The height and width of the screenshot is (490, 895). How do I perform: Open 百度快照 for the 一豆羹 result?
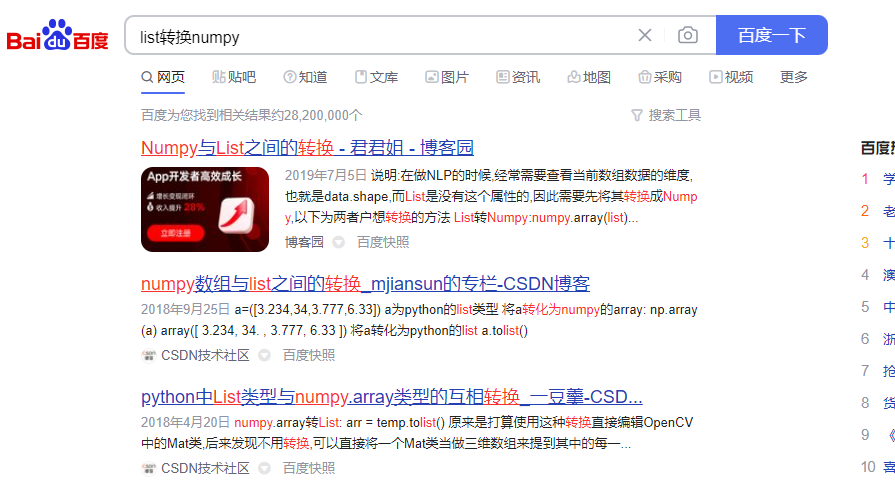[309, 468]
